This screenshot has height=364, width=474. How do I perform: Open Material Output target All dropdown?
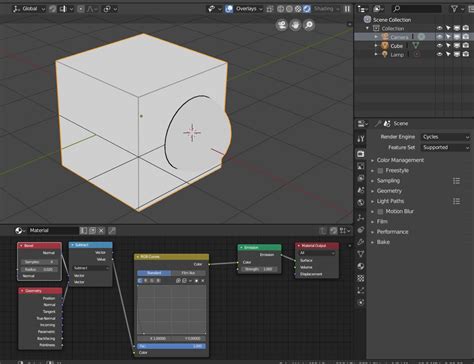pyautogui.click(x=317, y=253)
